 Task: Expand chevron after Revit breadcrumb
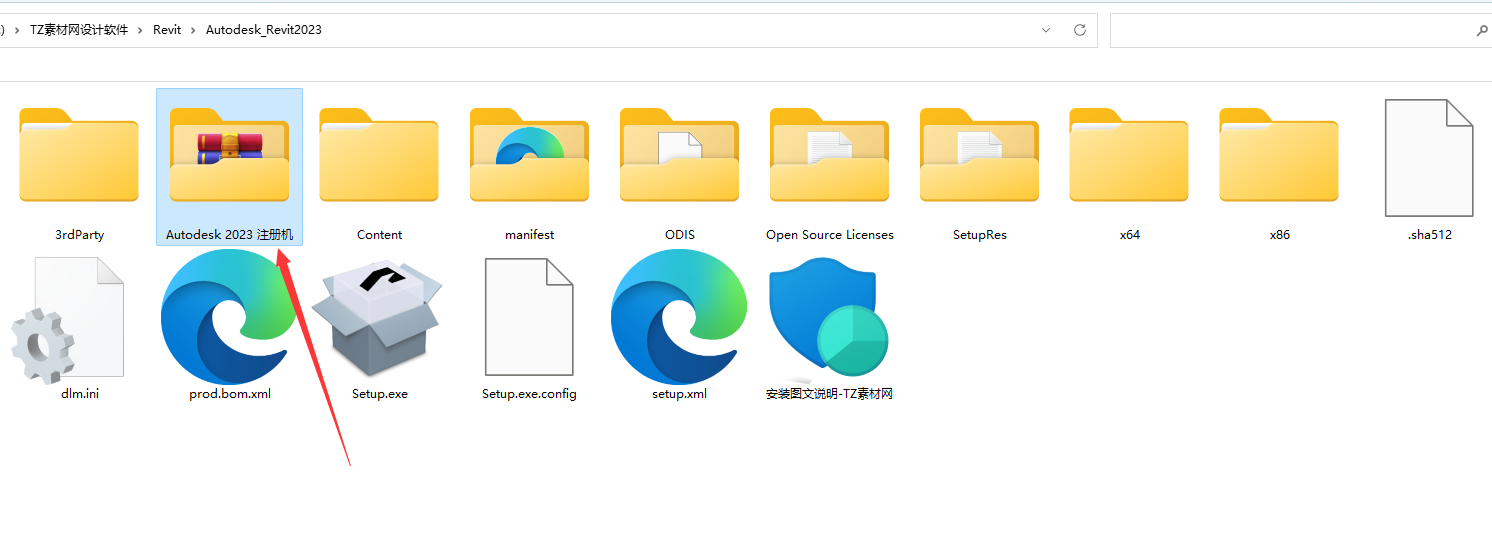pos(194,30)
